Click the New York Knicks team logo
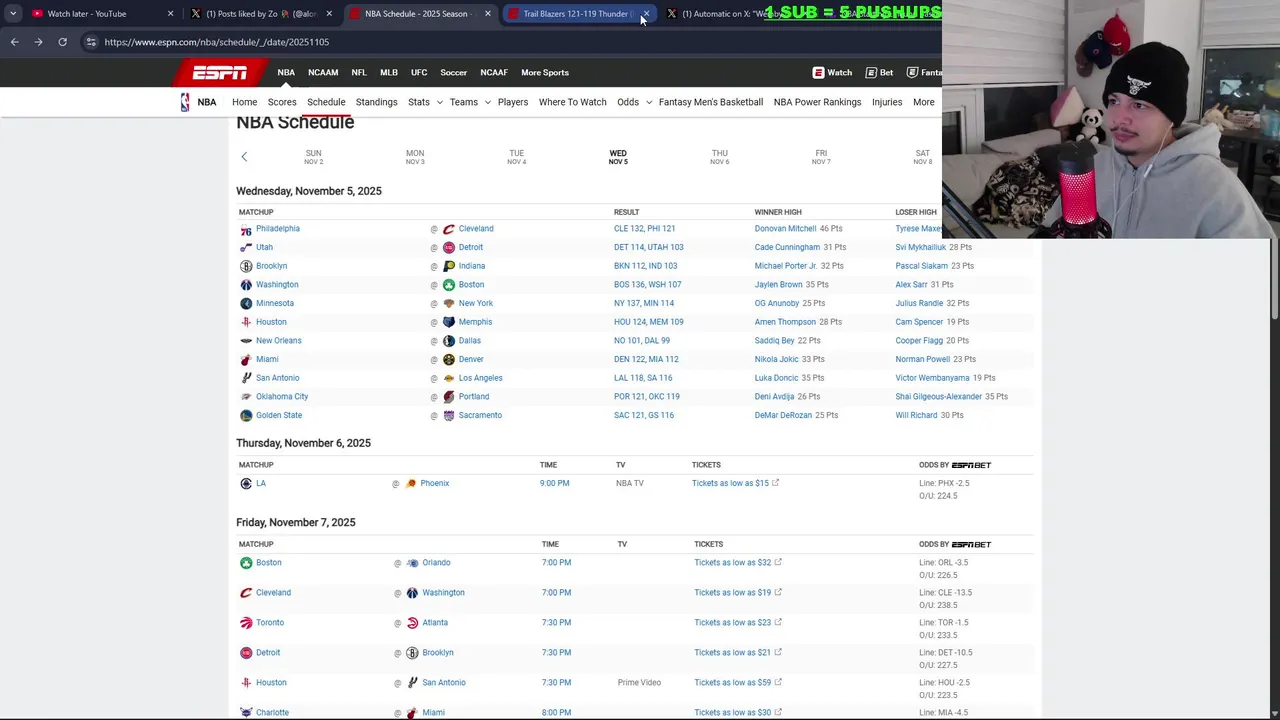Viewport: 1280px width, 720px height. [449, 303]
